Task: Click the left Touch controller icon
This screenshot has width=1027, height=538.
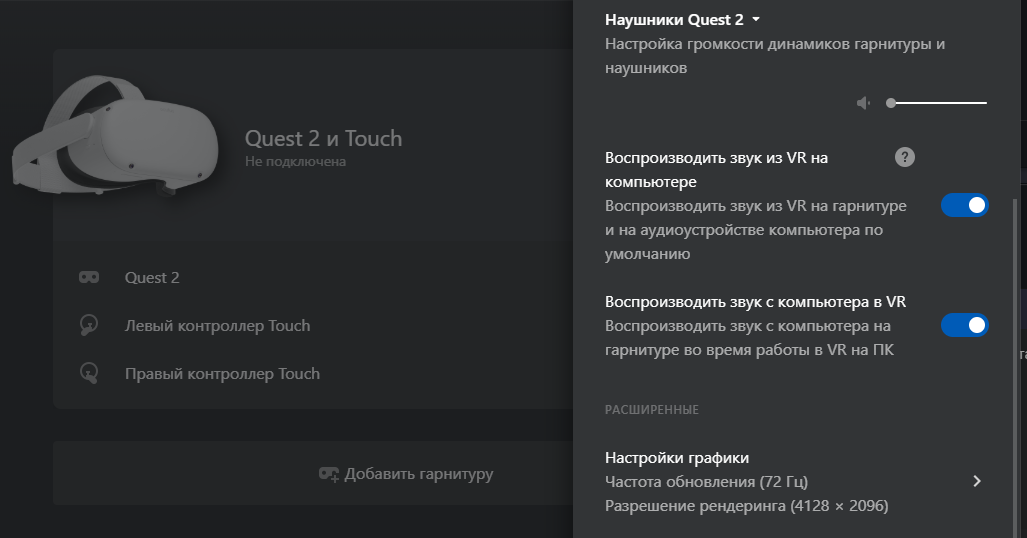Action: (x=89, y=325)
